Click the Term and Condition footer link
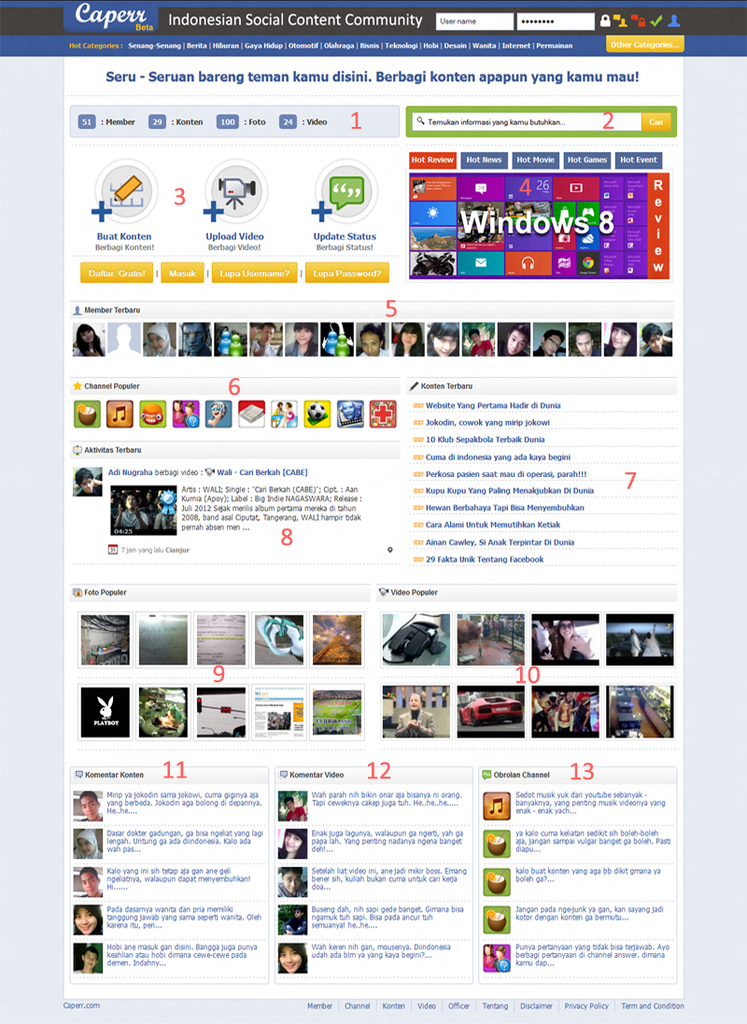The width and height of the screenshot is (747, 1024). tap(652, 1006)
